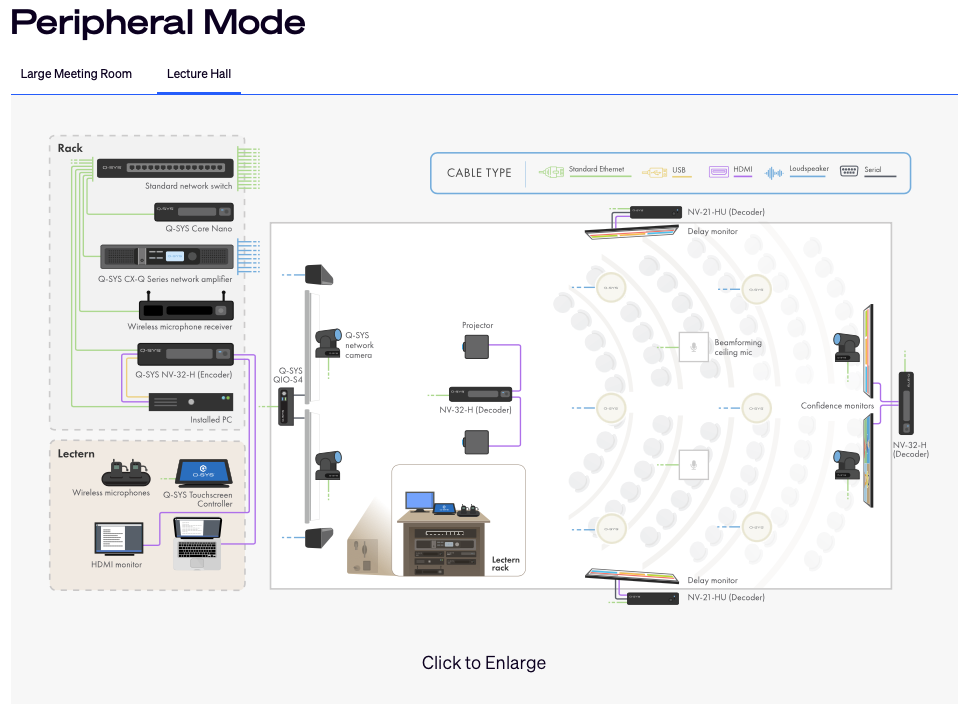The height and width of the screenshot is (719, 975).
Task: Click the Wireless microphone receiver icon
Action: (x=186, y=308)
